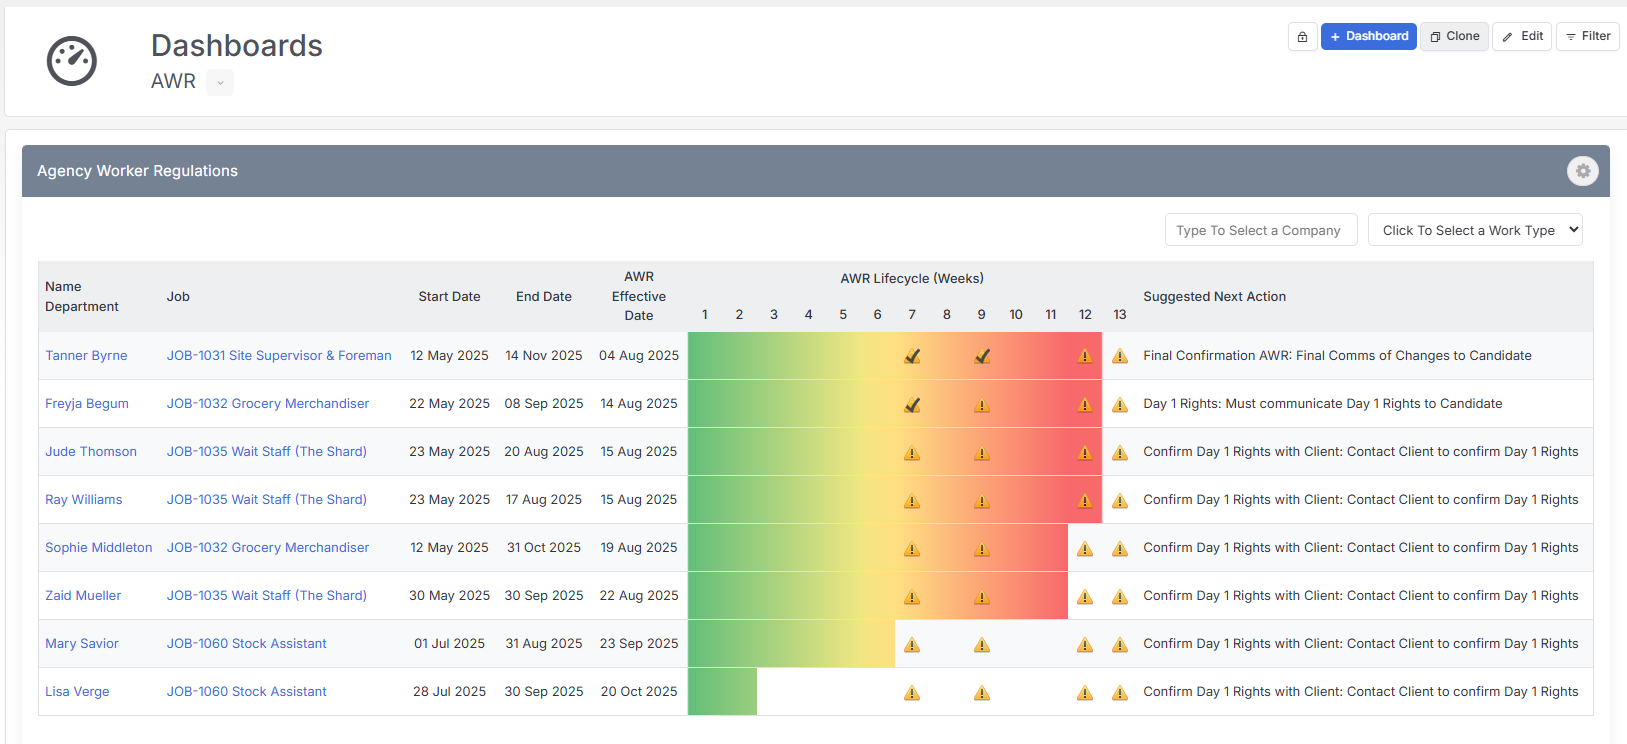Open the Filter options
Screen dimensions: 1627x744
(x=1588, y=36)
